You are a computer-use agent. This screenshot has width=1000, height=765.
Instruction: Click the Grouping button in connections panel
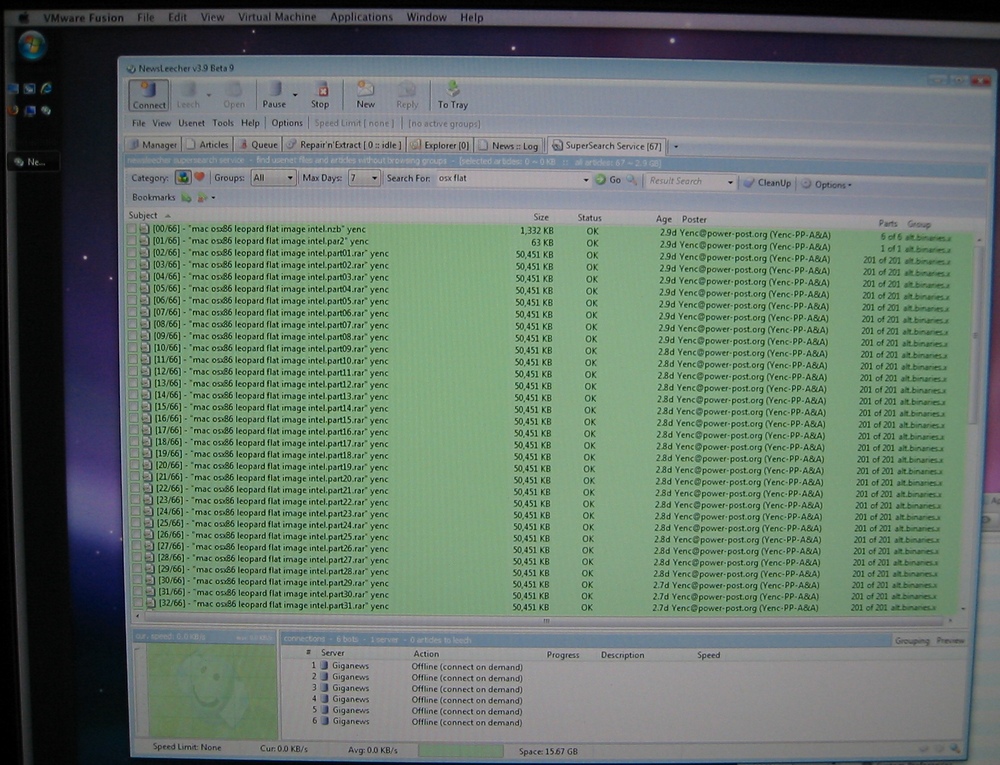pyautogui.click(x=911, y=641)
